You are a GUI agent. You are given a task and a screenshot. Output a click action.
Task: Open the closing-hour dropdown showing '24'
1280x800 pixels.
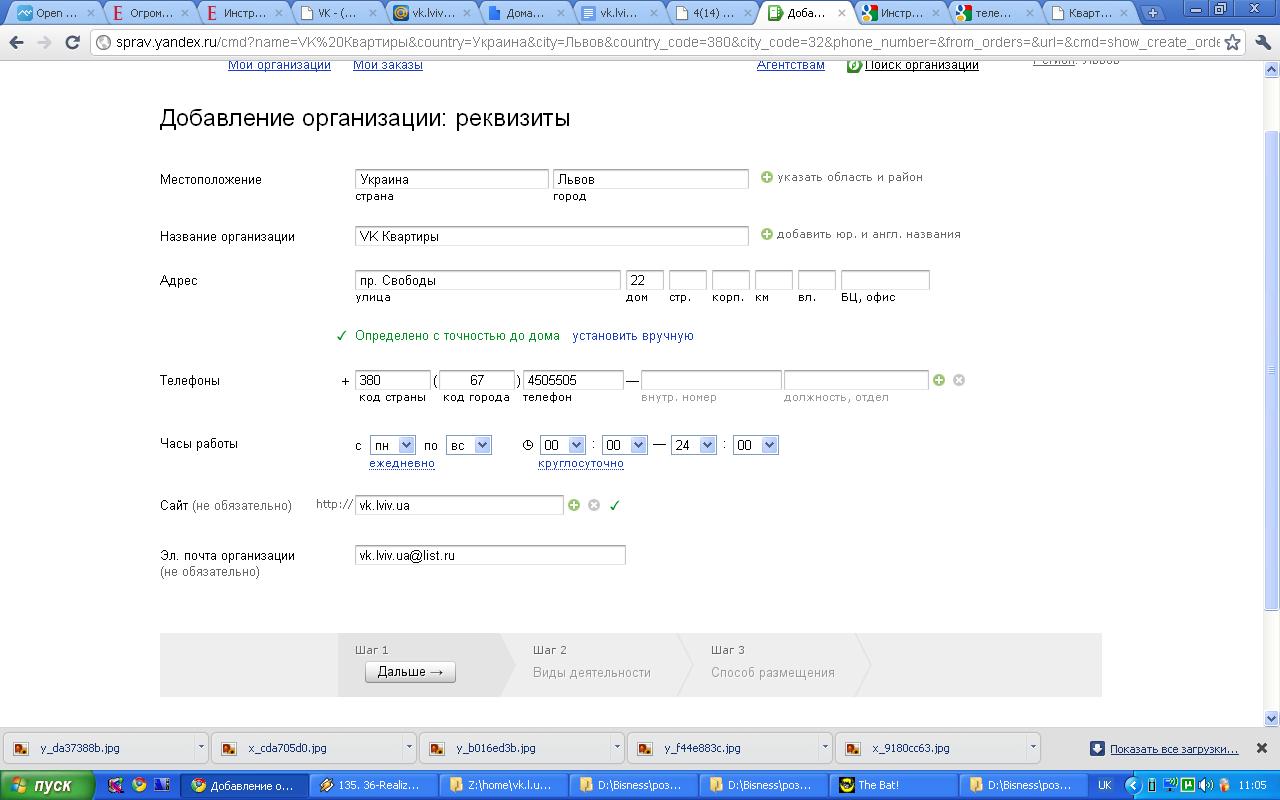point(694,445)
